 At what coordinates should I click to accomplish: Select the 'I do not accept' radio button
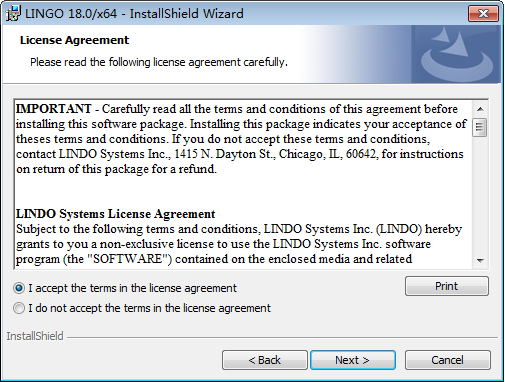[19, 308]
